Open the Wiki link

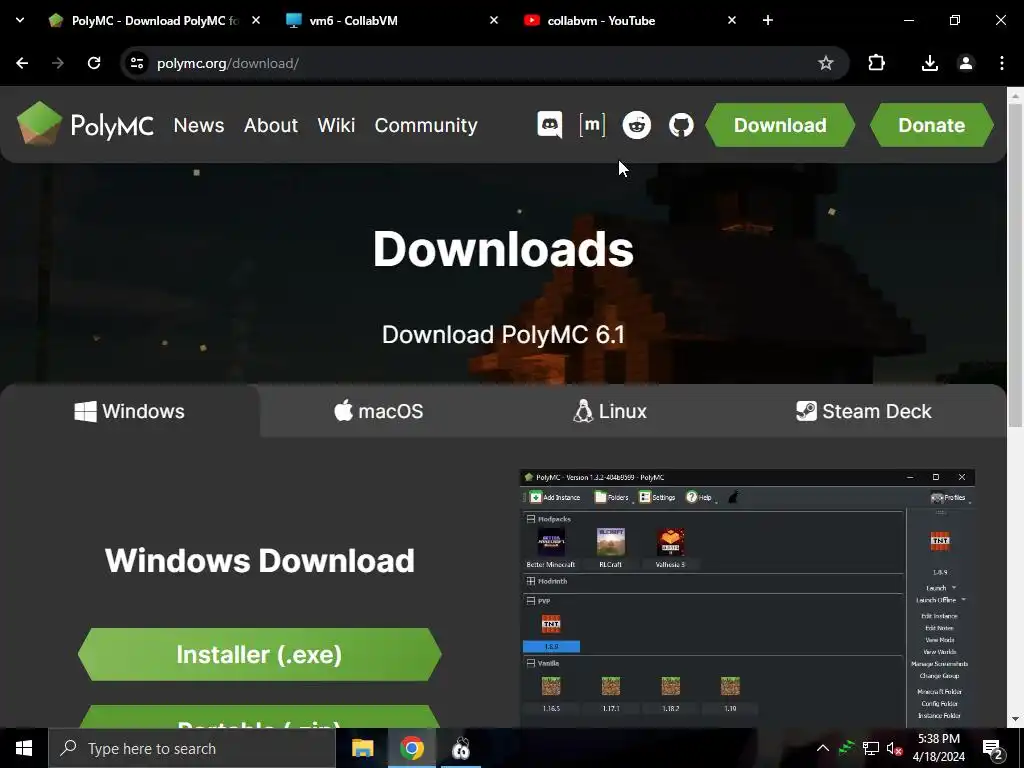point(336,125)
